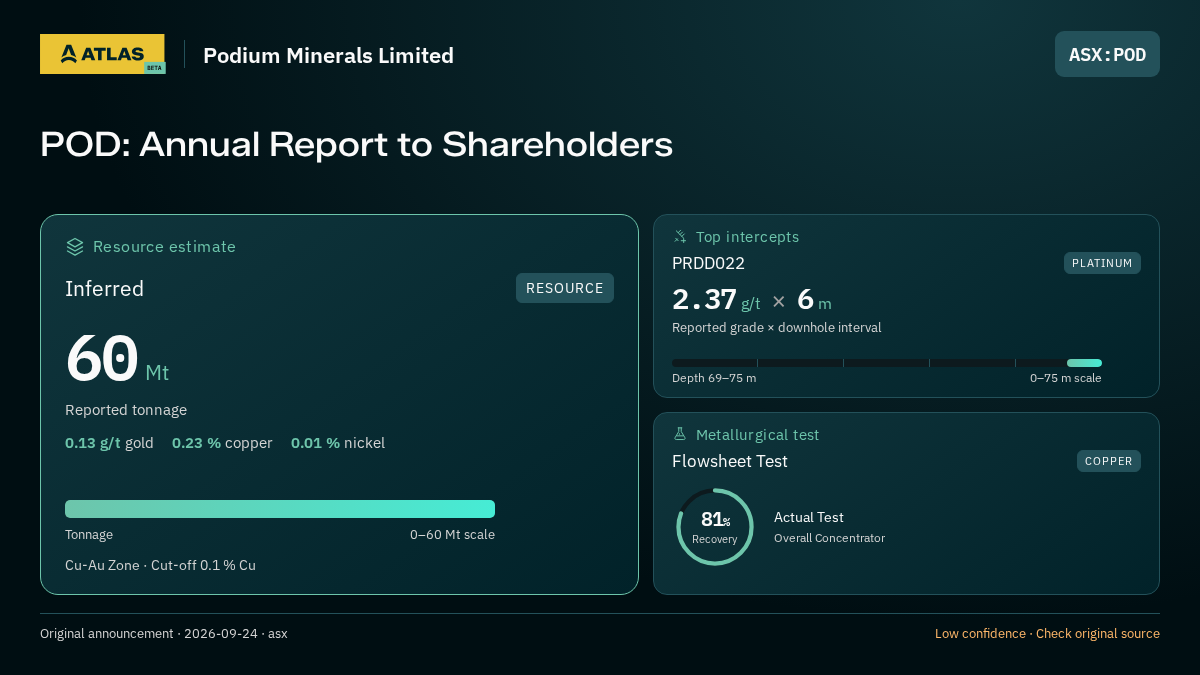The width and height of the screenshot is (1200, 675).
Task: Click the PLATINUM tag
Action: pyautogui.click(x=1102, y=263)
